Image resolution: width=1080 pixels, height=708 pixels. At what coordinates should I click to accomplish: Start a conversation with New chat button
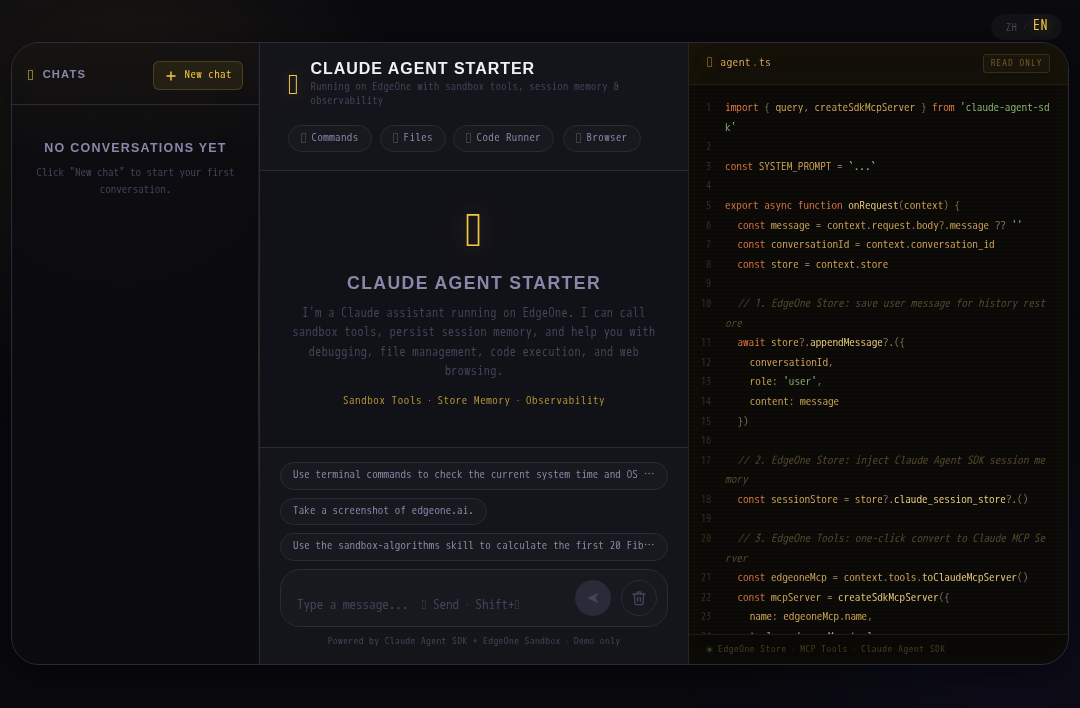(x=198, y=75)
